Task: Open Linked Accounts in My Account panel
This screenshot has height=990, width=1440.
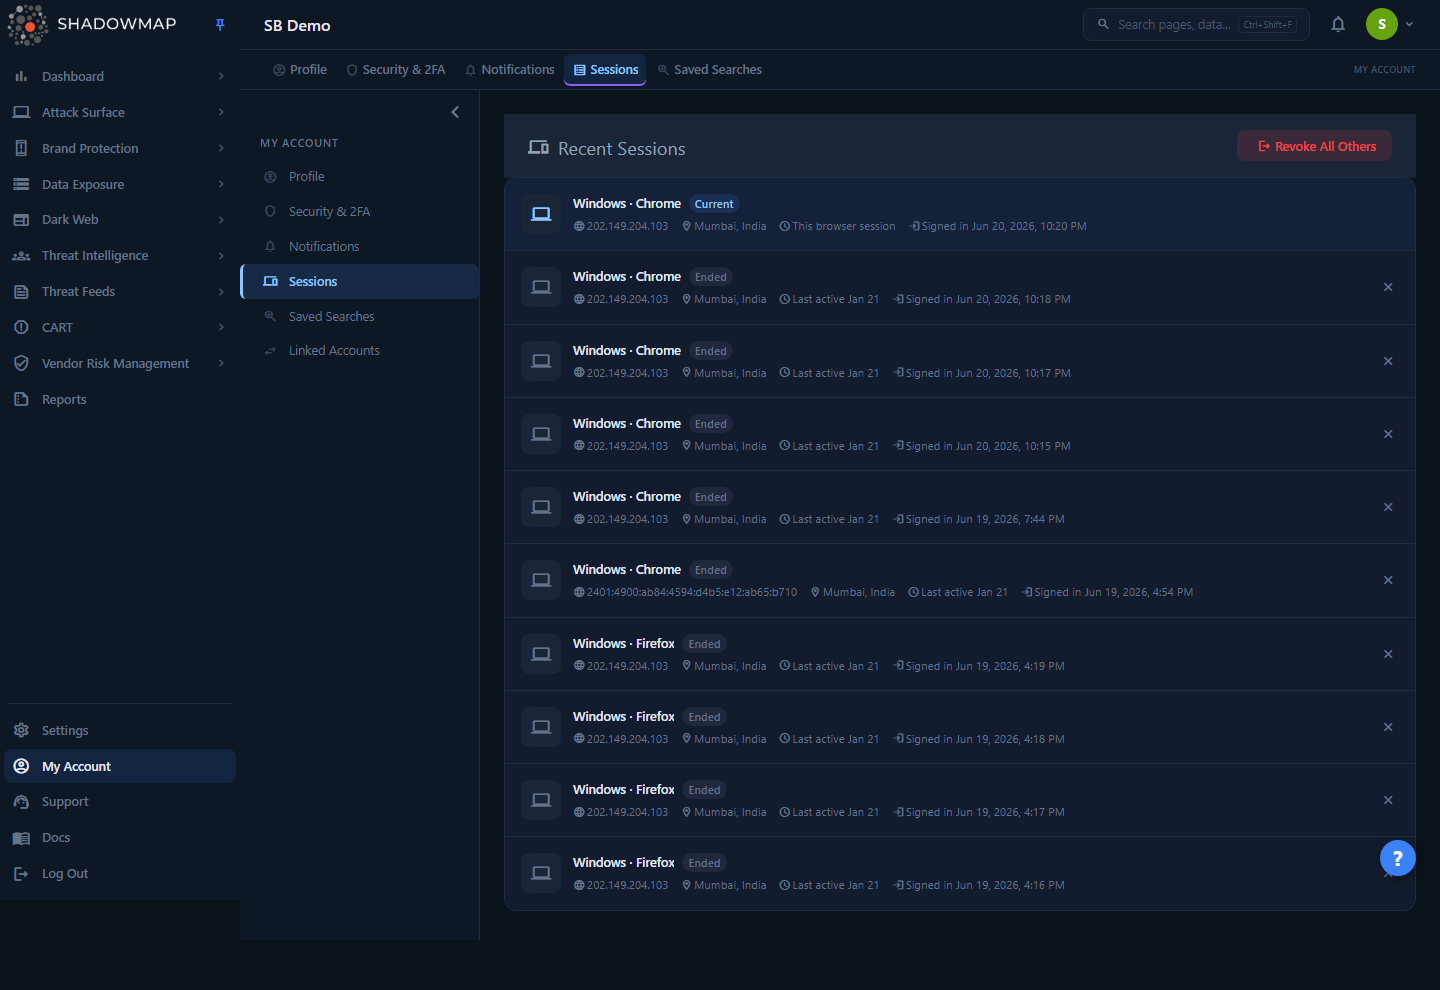Action: 360,351
